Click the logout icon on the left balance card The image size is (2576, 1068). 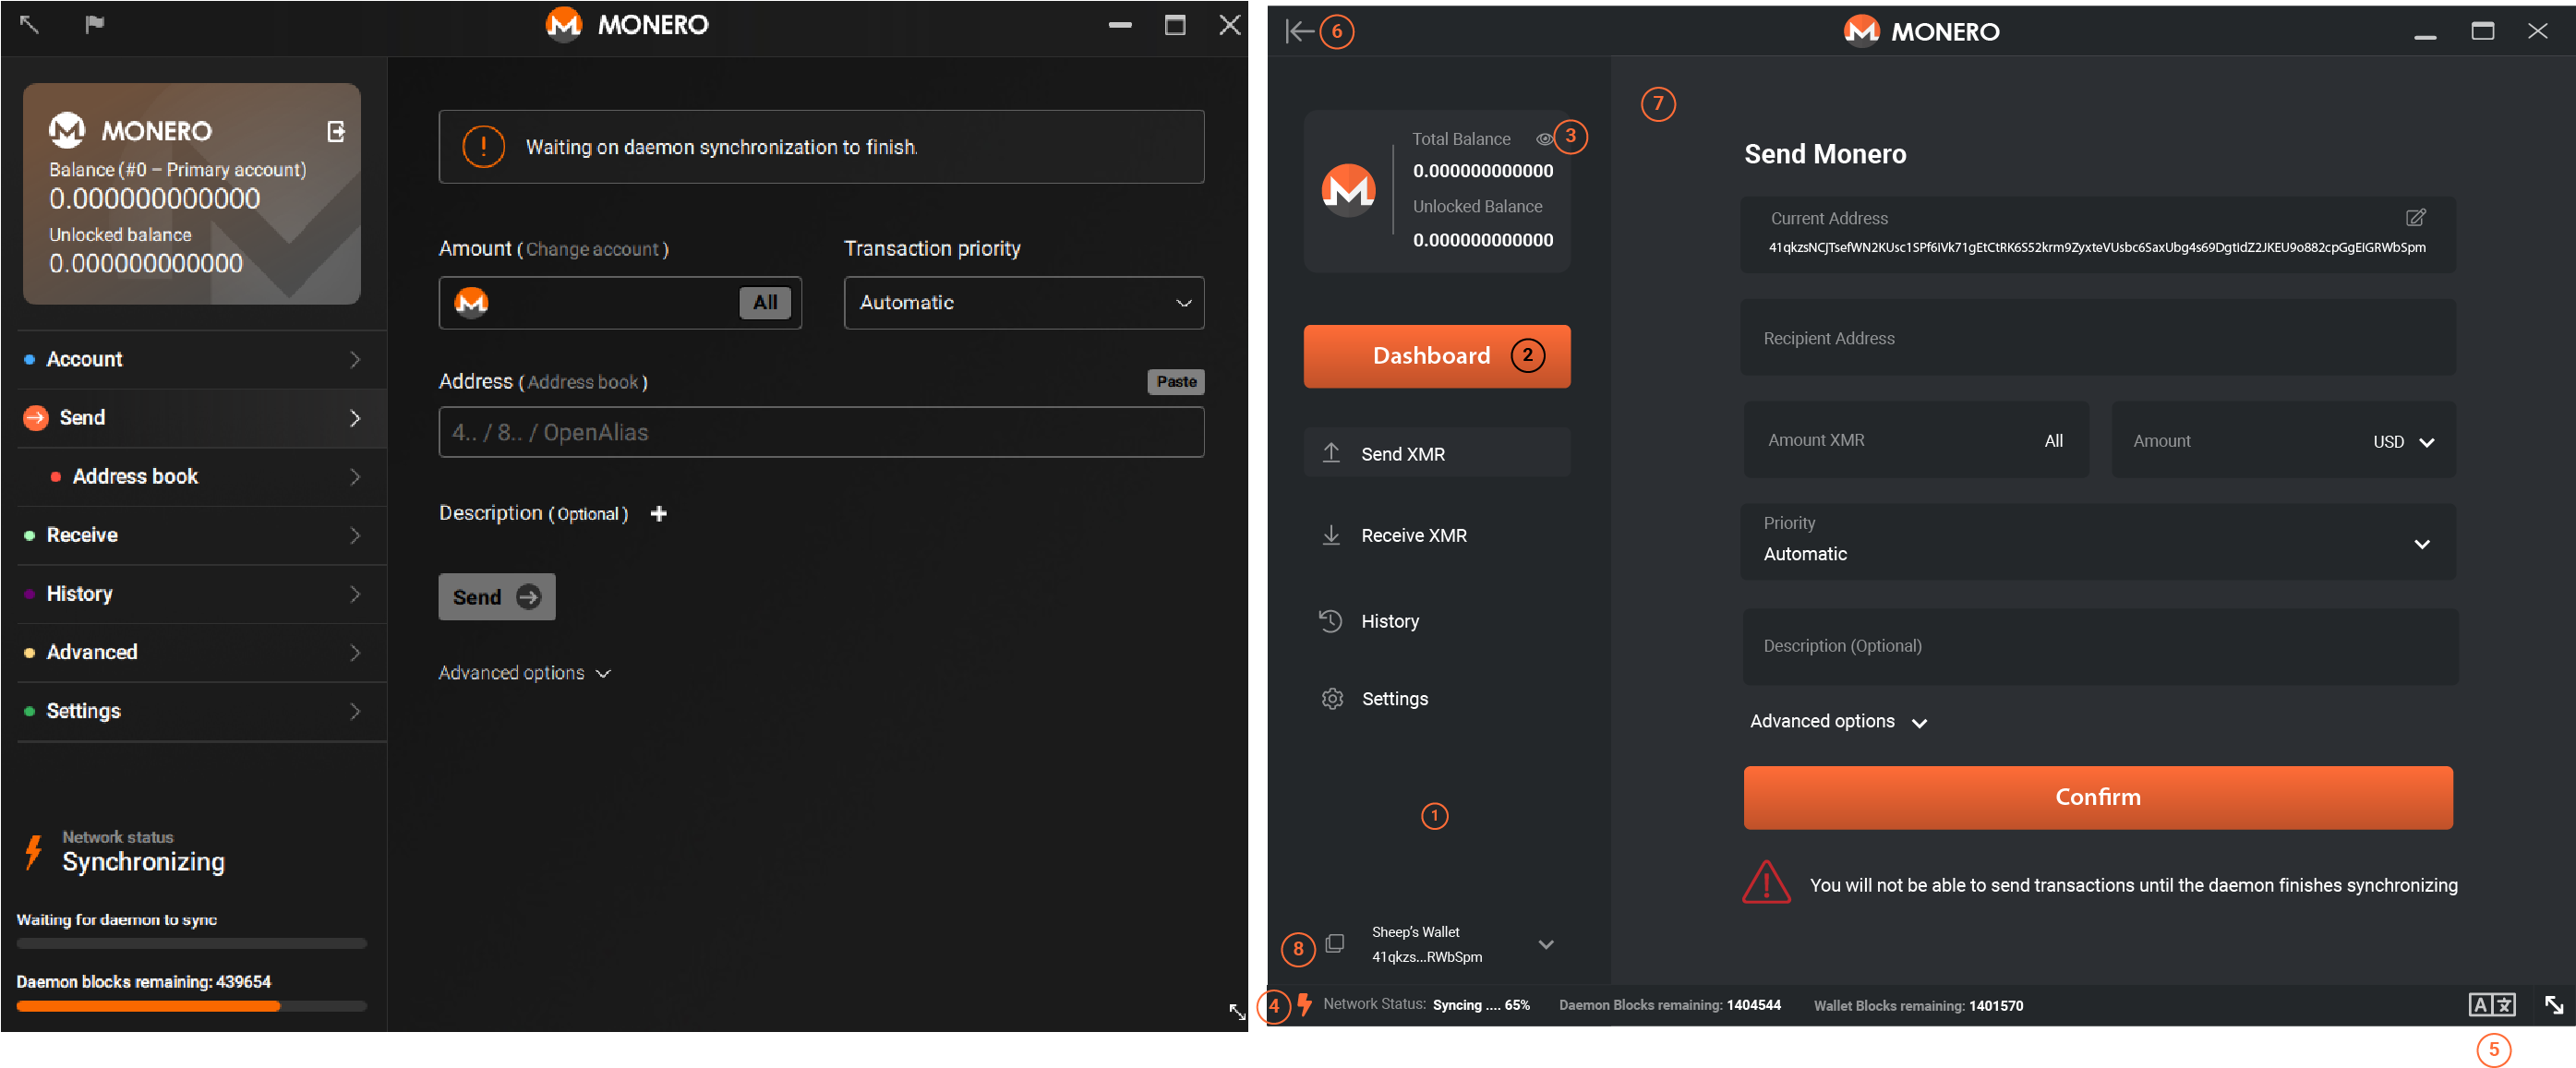pyautogui.click(x=336, y=131)
